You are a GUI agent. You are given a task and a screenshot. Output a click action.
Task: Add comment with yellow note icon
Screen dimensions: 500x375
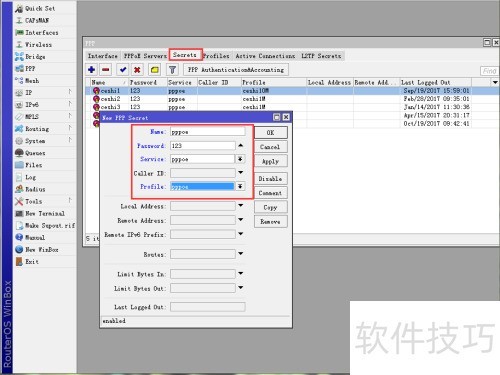tap(155, 70)
